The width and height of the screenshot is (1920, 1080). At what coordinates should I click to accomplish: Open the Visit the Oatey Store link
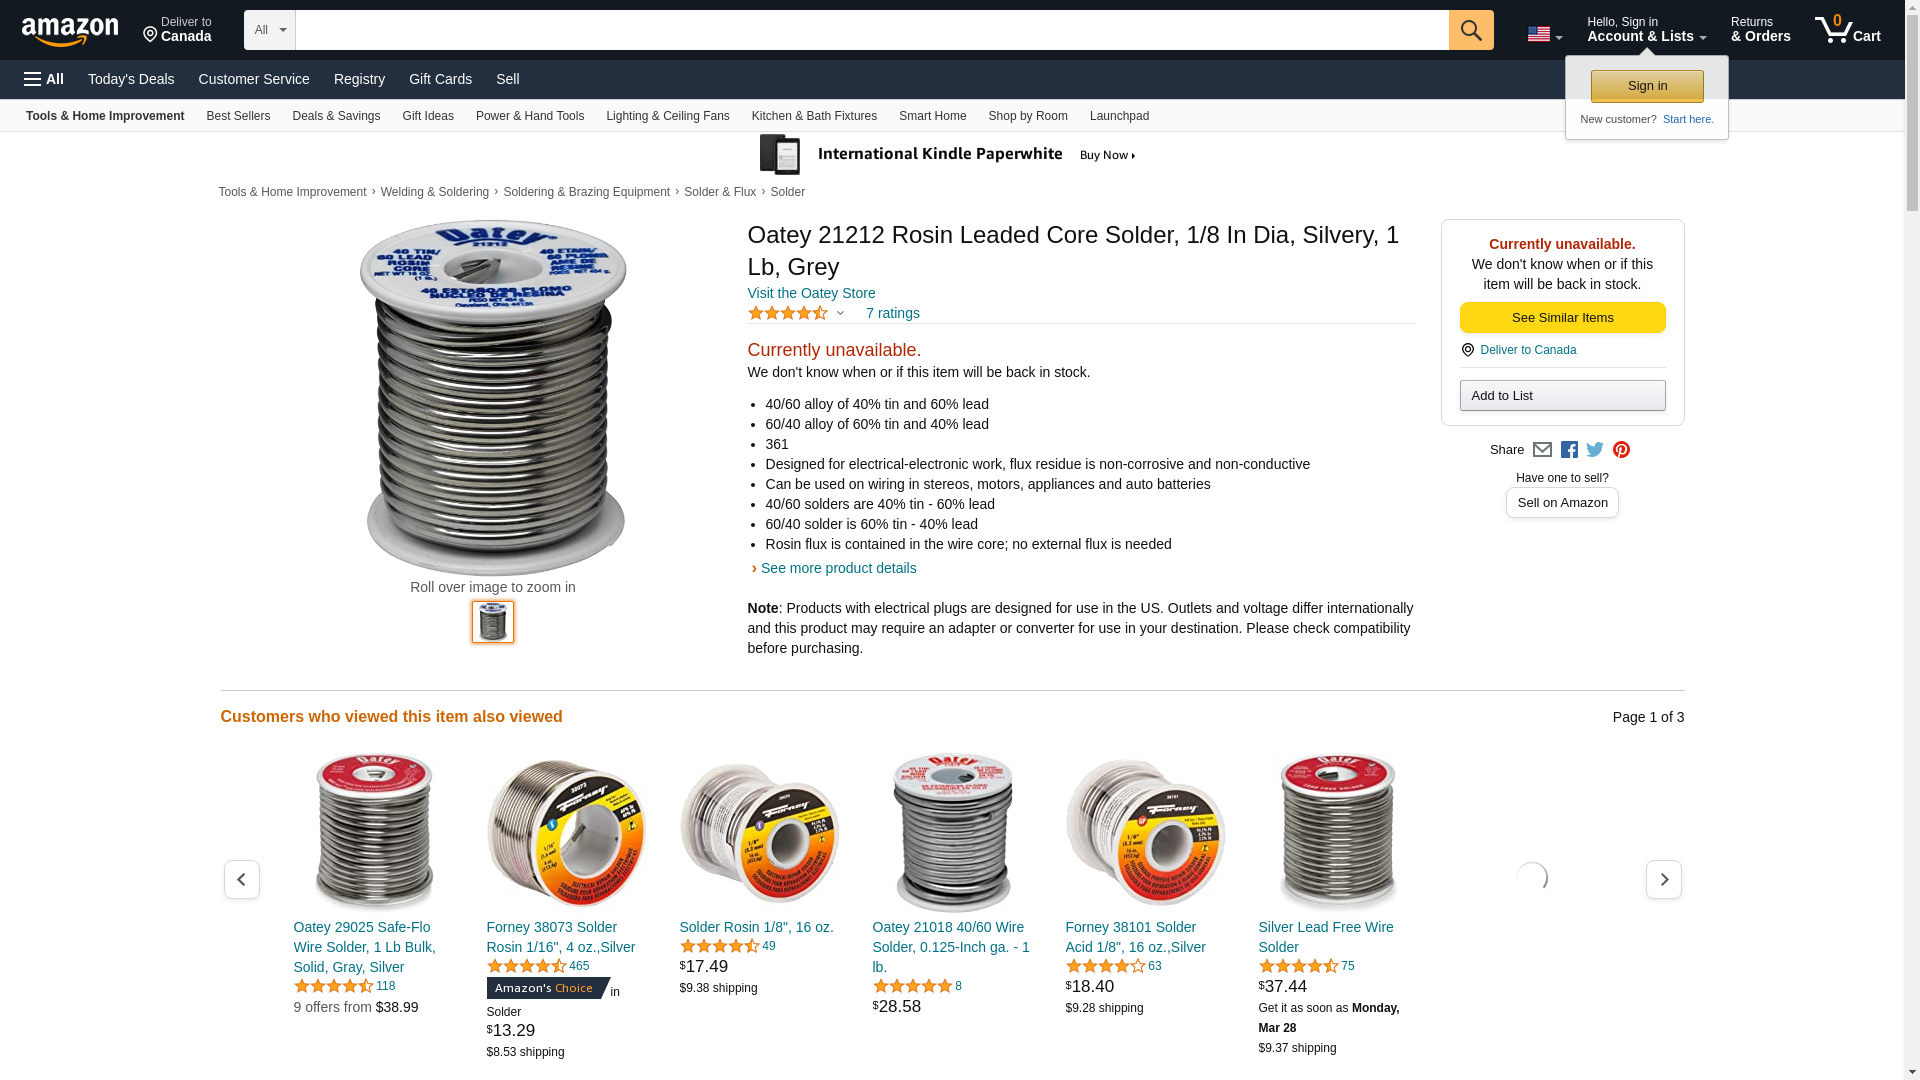pos(811,293)
